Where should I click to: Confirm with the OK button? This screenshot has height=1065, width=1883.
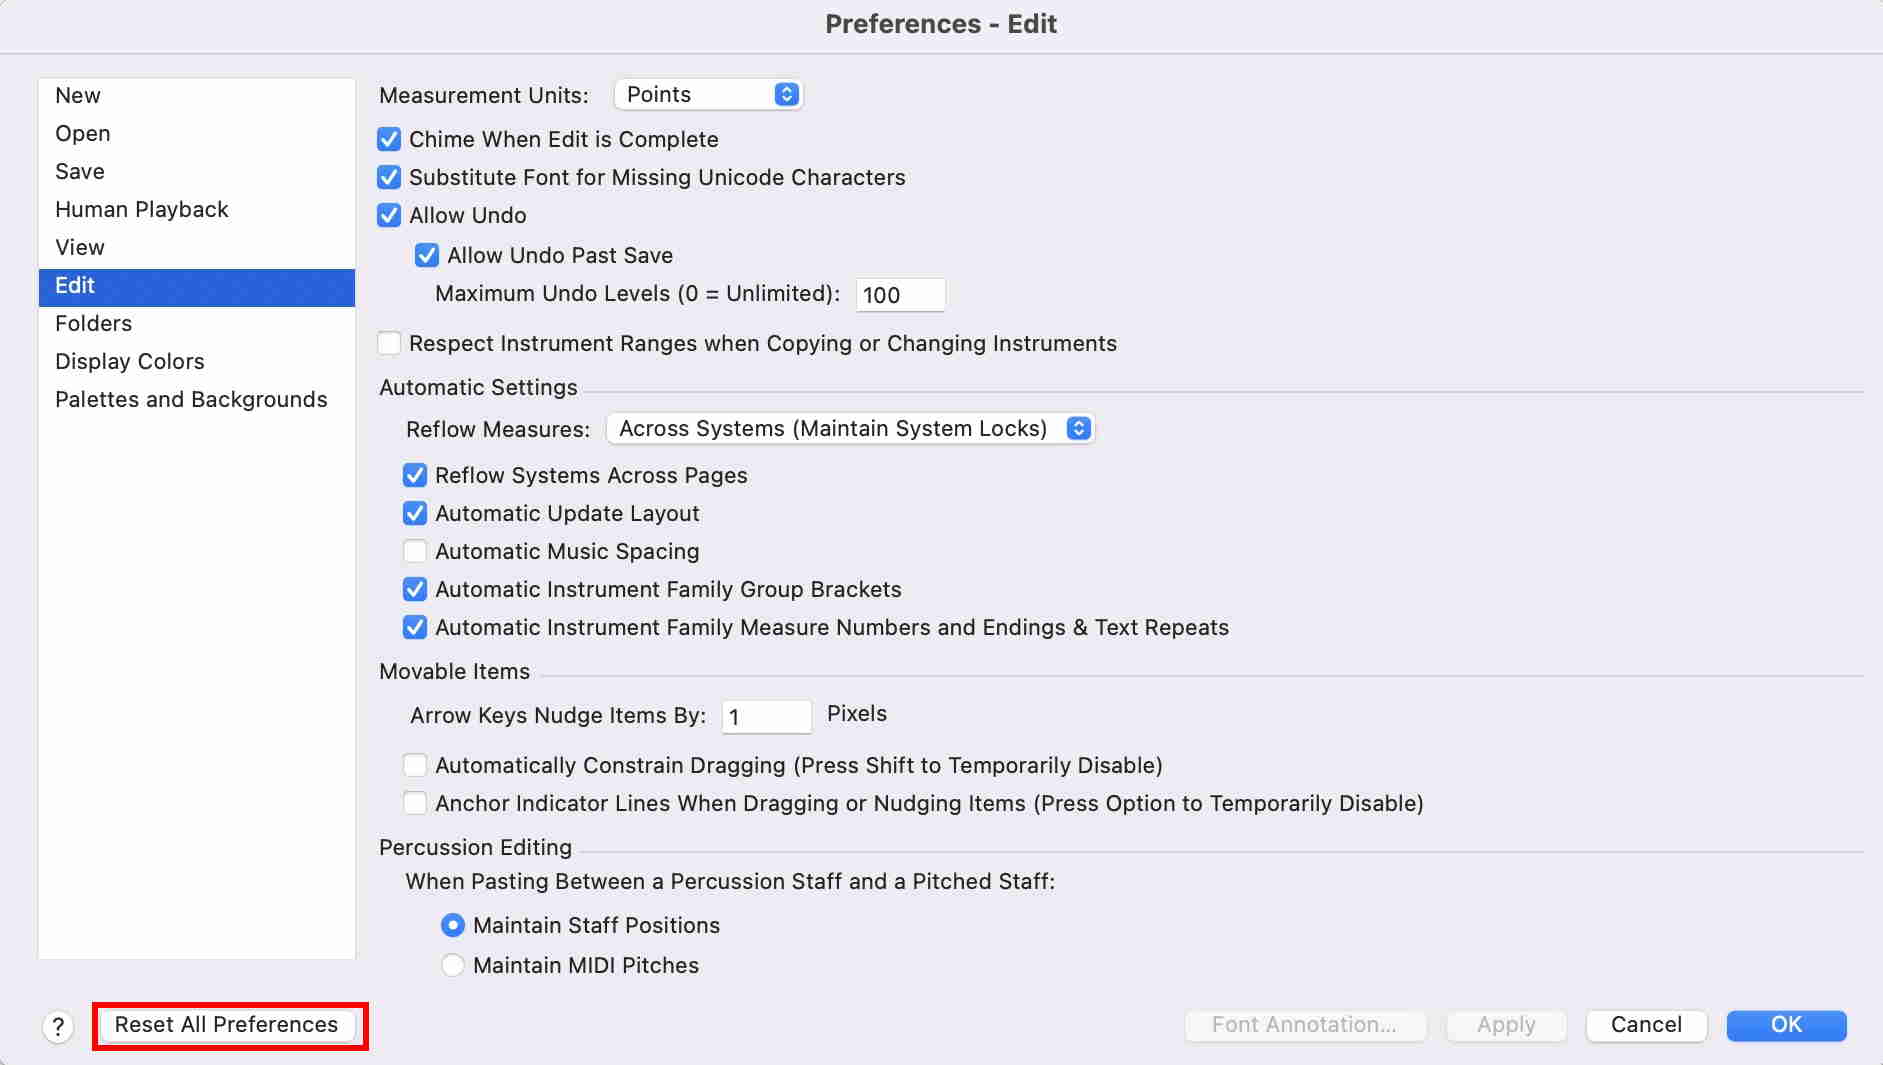[1786, 1025]
